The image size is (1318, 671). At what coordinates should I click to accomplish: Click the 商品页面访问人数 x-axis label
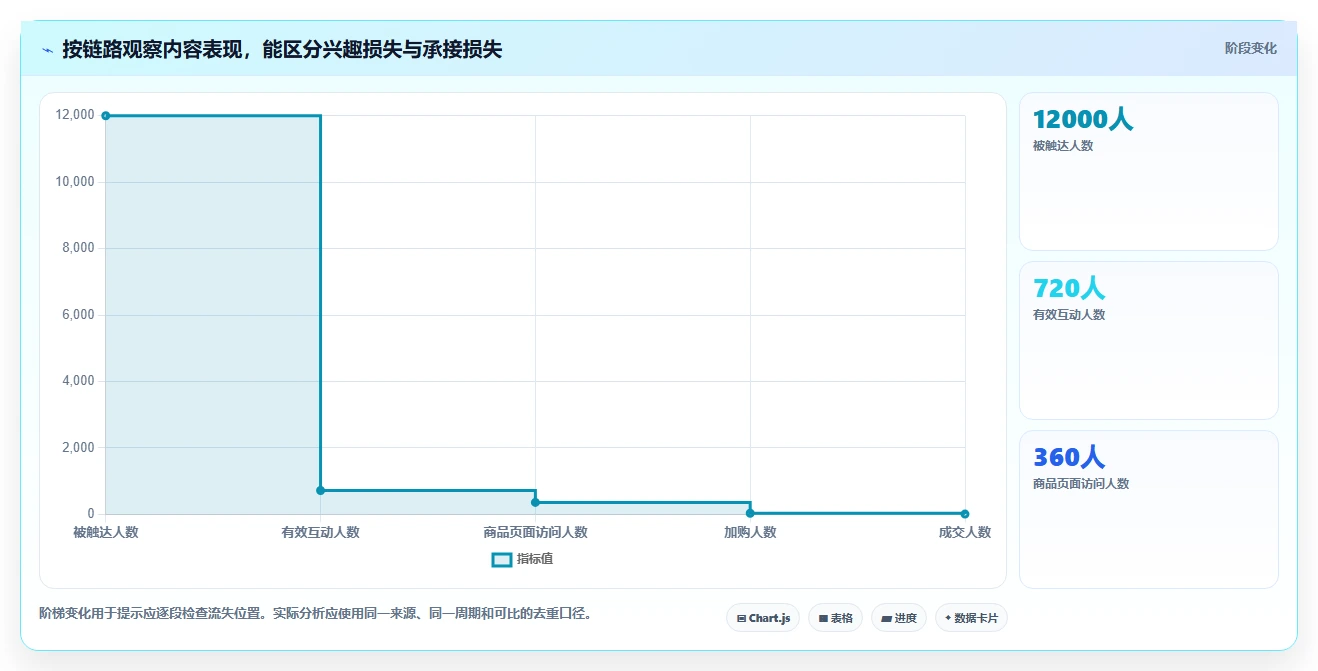536,532
